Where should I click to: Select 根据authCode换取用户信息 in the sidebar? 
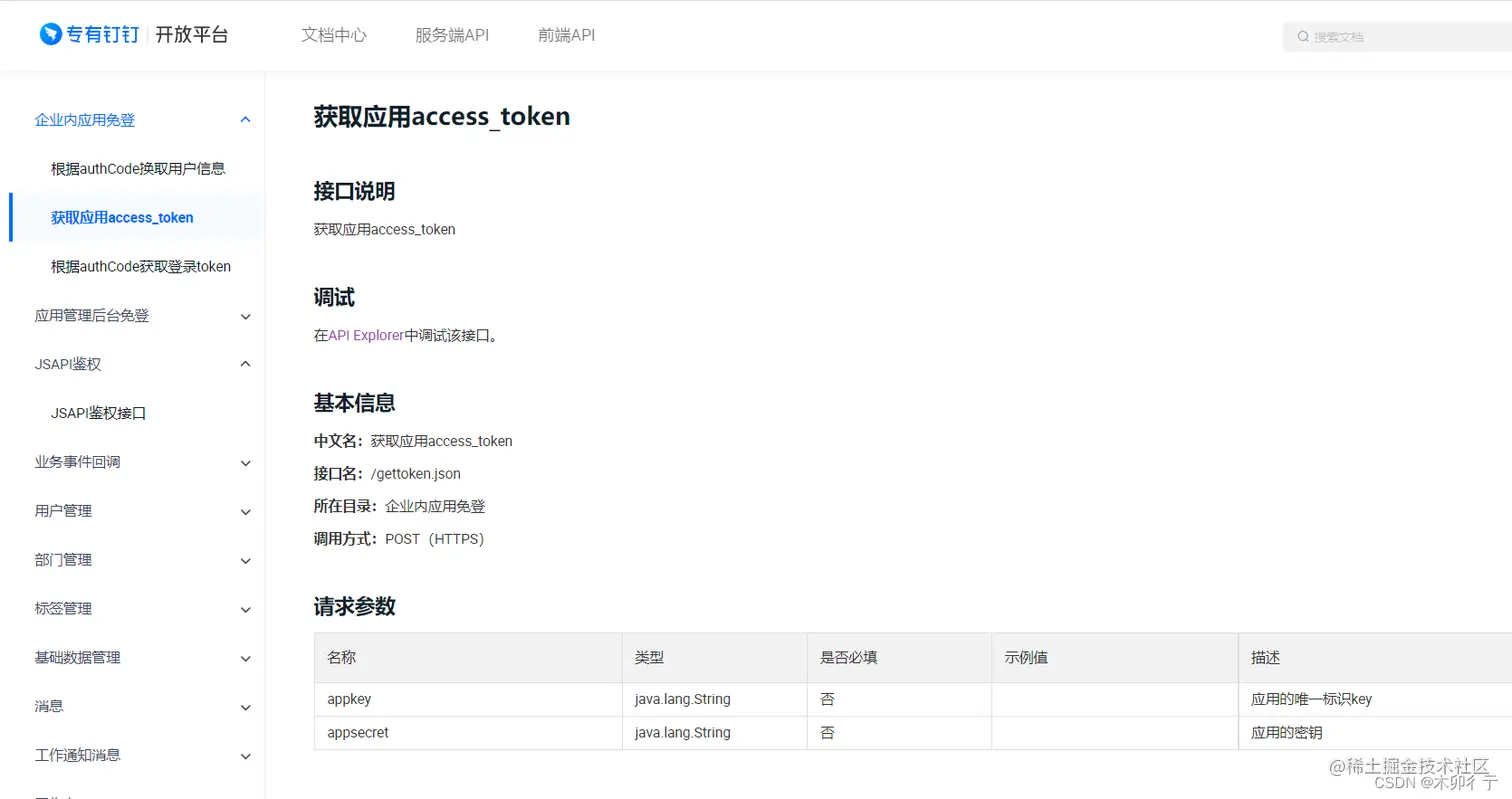[x=136, y=168]
